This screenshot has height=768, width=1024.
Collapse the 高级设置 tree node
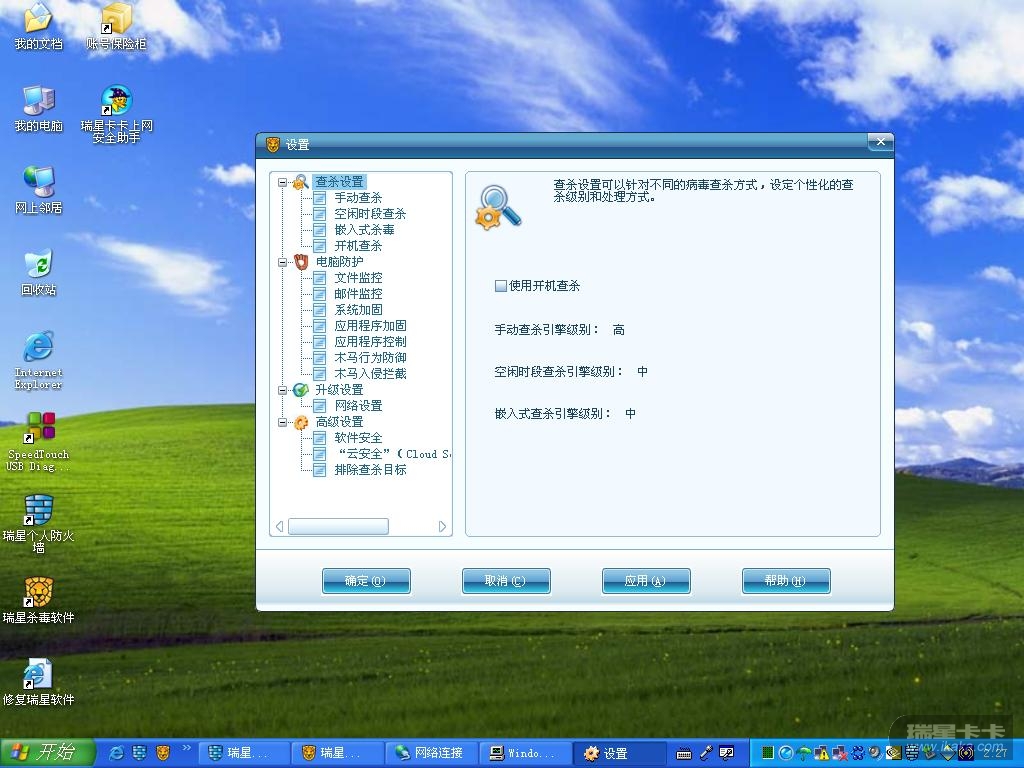point(283,422)
